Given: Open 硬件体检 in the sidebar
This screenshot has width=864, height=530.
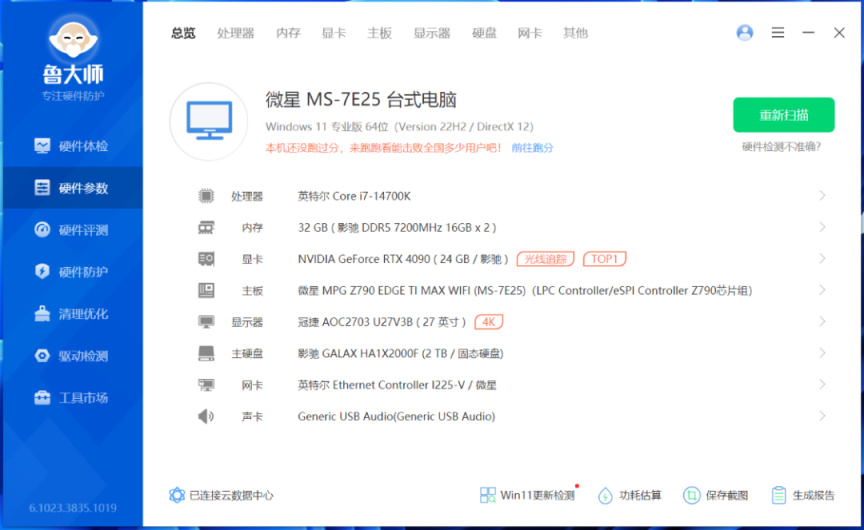Looking at the screenshot, I should (x=72, y=146).
